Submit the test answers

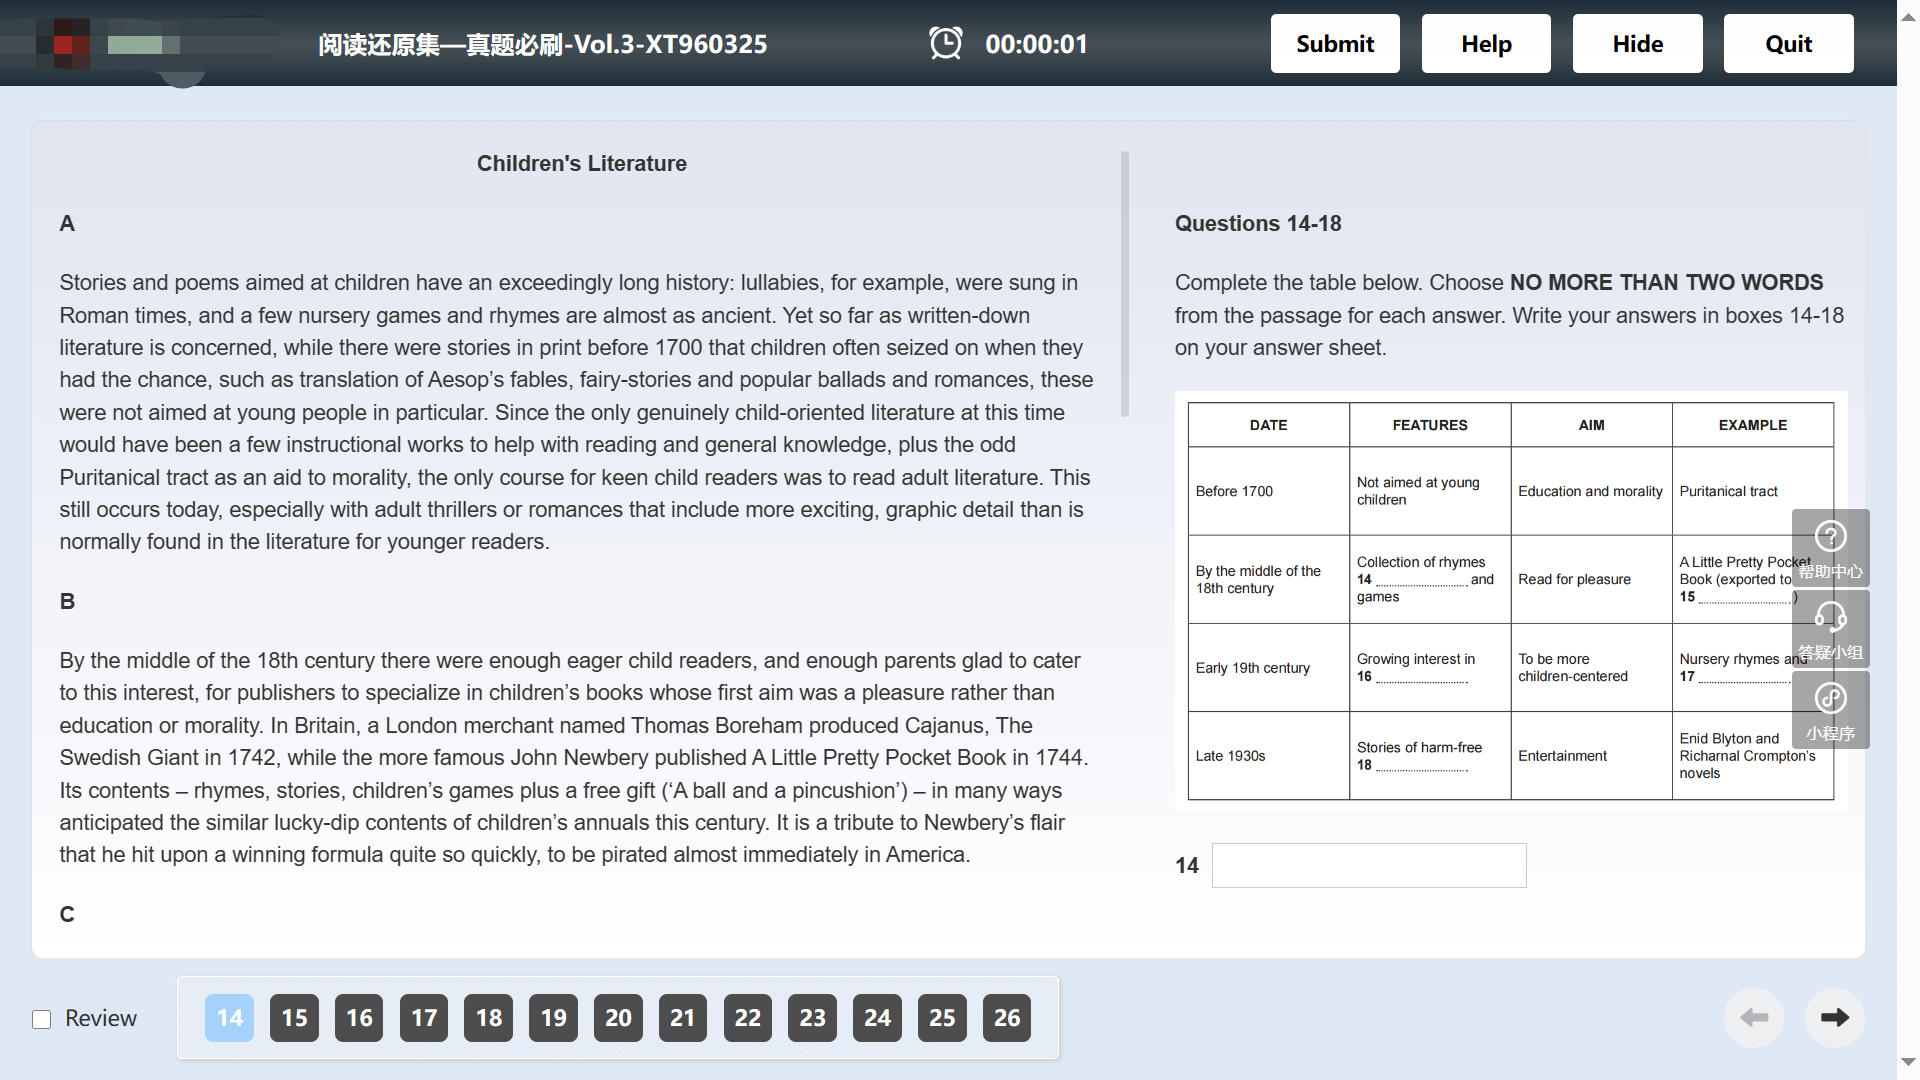pyautogui.click(x=1335, y=43)
